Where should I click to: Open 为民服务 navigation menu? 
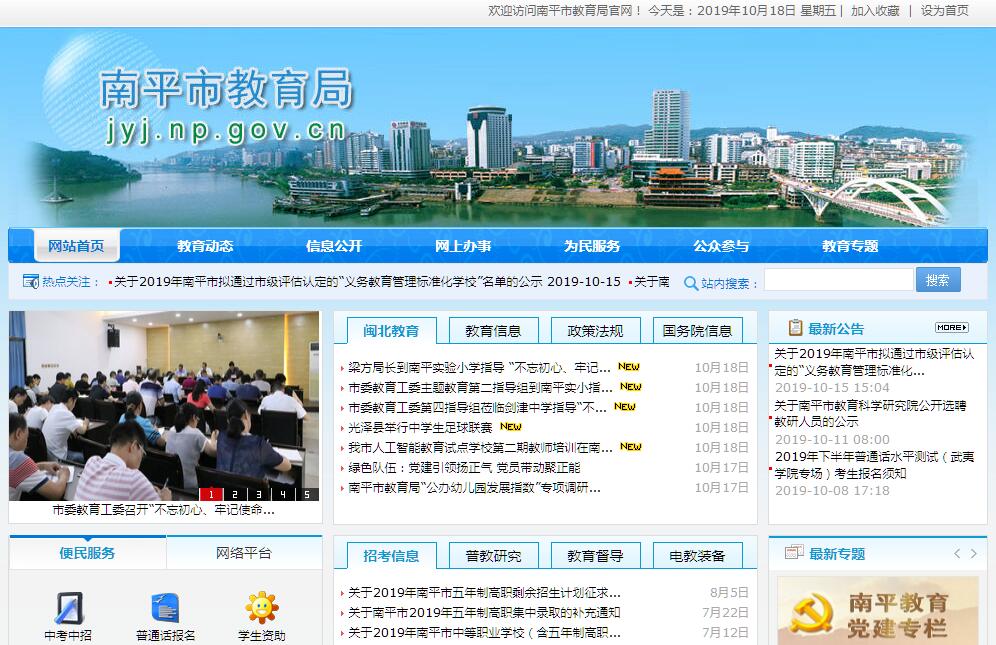pos(592,246)
